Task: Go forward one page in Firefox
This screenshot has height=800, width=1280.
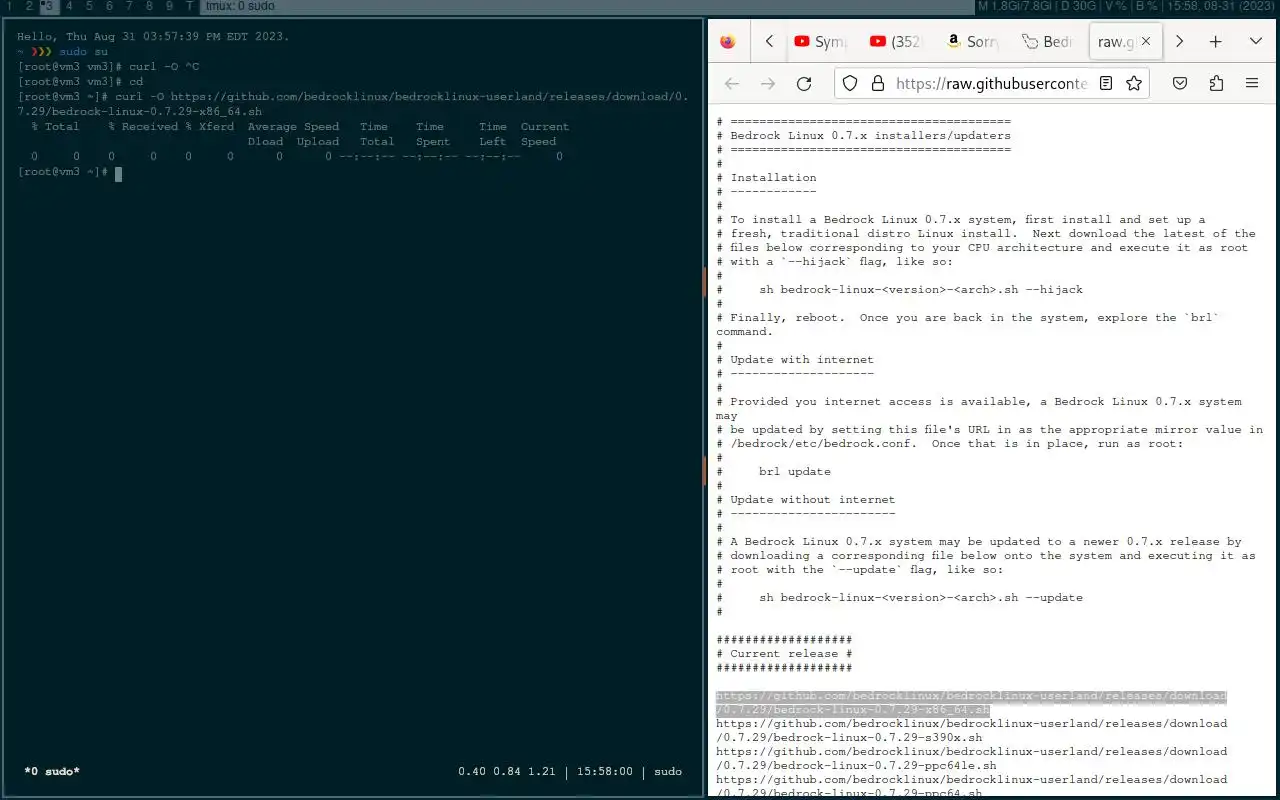Action: (768, 84)
